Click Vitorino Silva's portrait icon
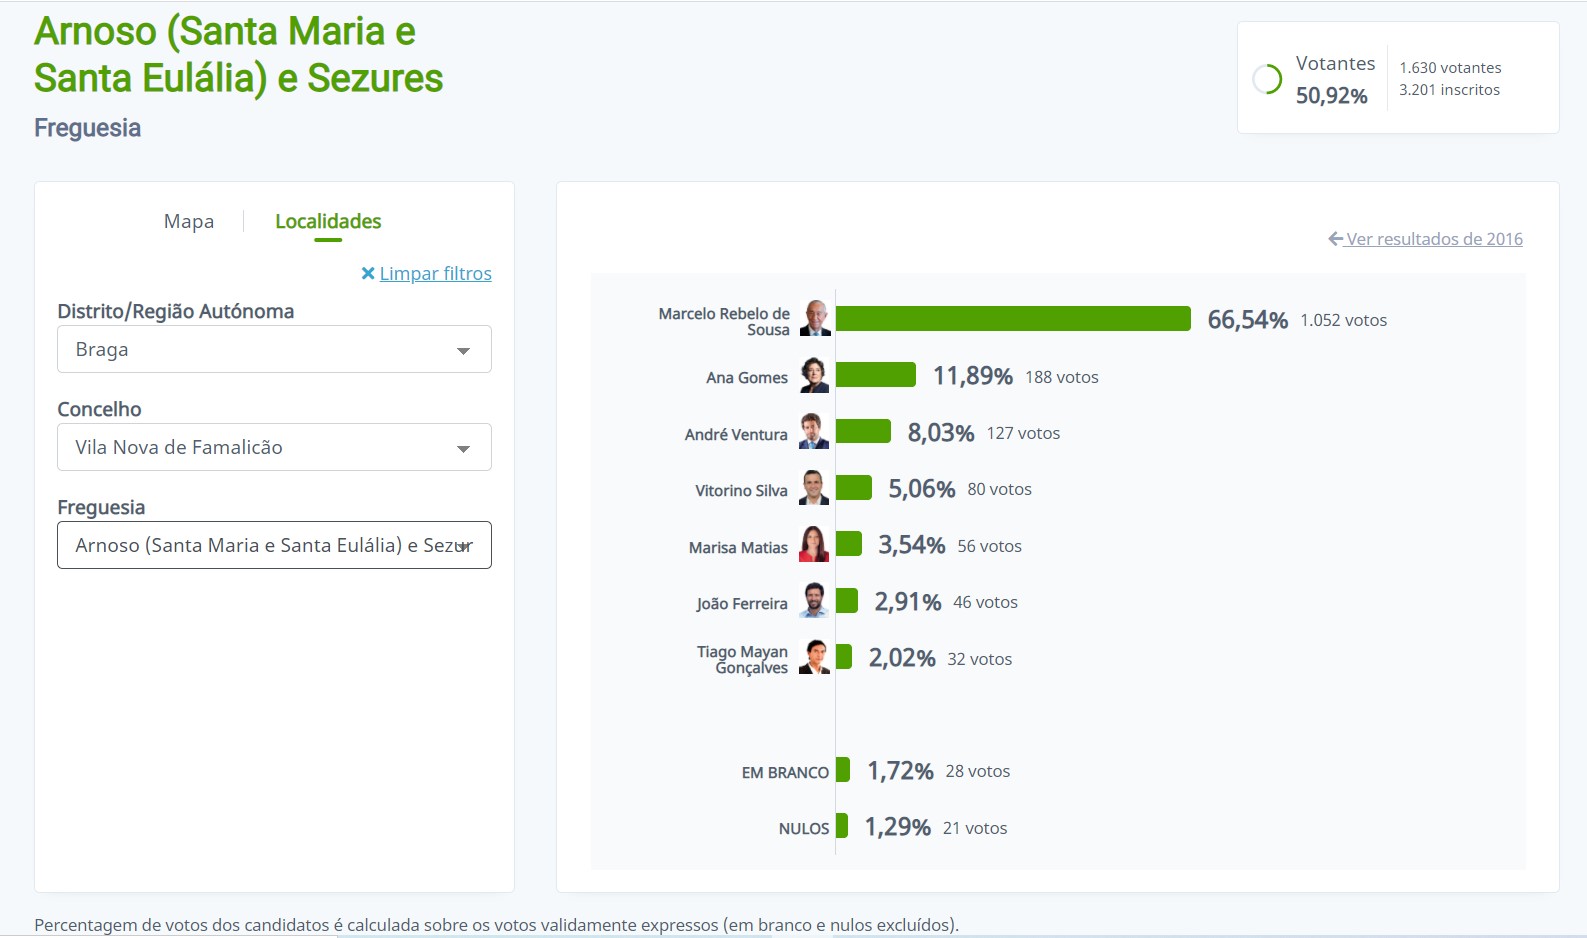 [x=814, y=488]
